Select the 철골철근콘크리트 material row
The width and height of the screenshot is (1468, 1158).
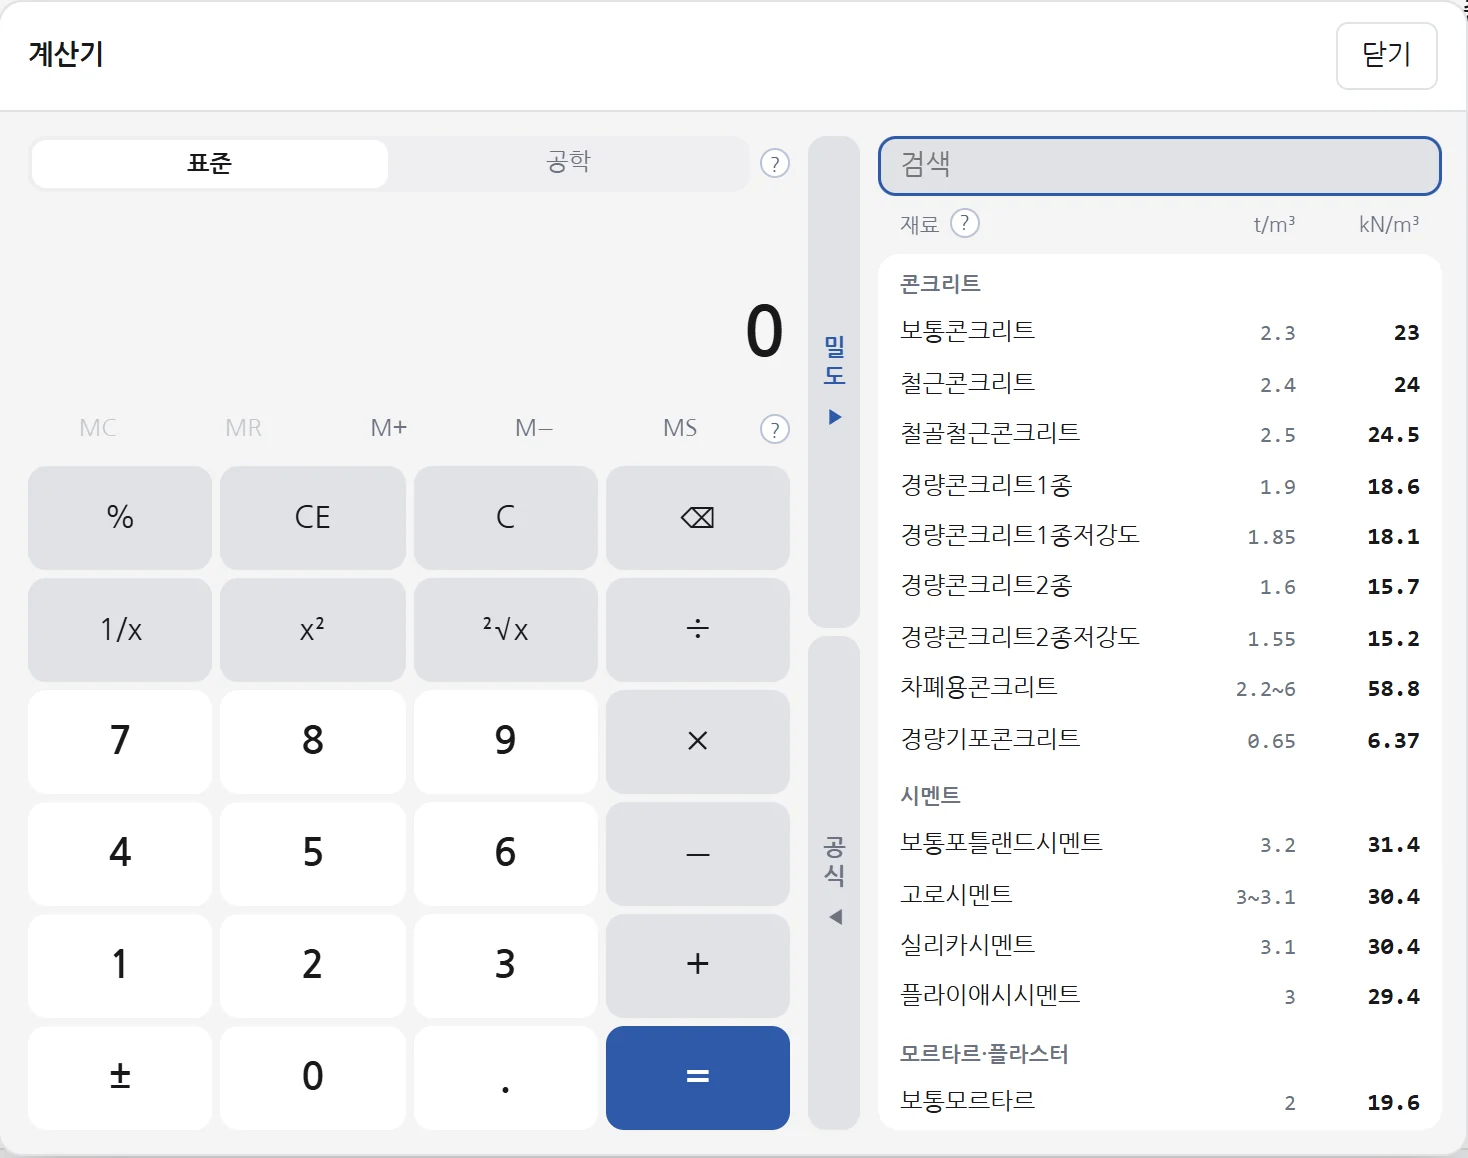click(x=1160, y=434)
